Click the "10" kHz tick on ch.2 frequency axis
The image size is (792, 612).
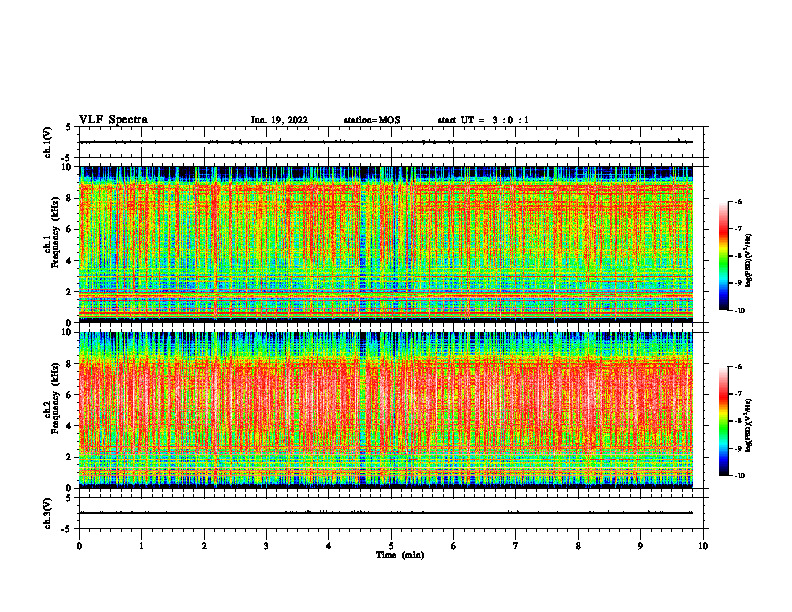pos(68,332)
